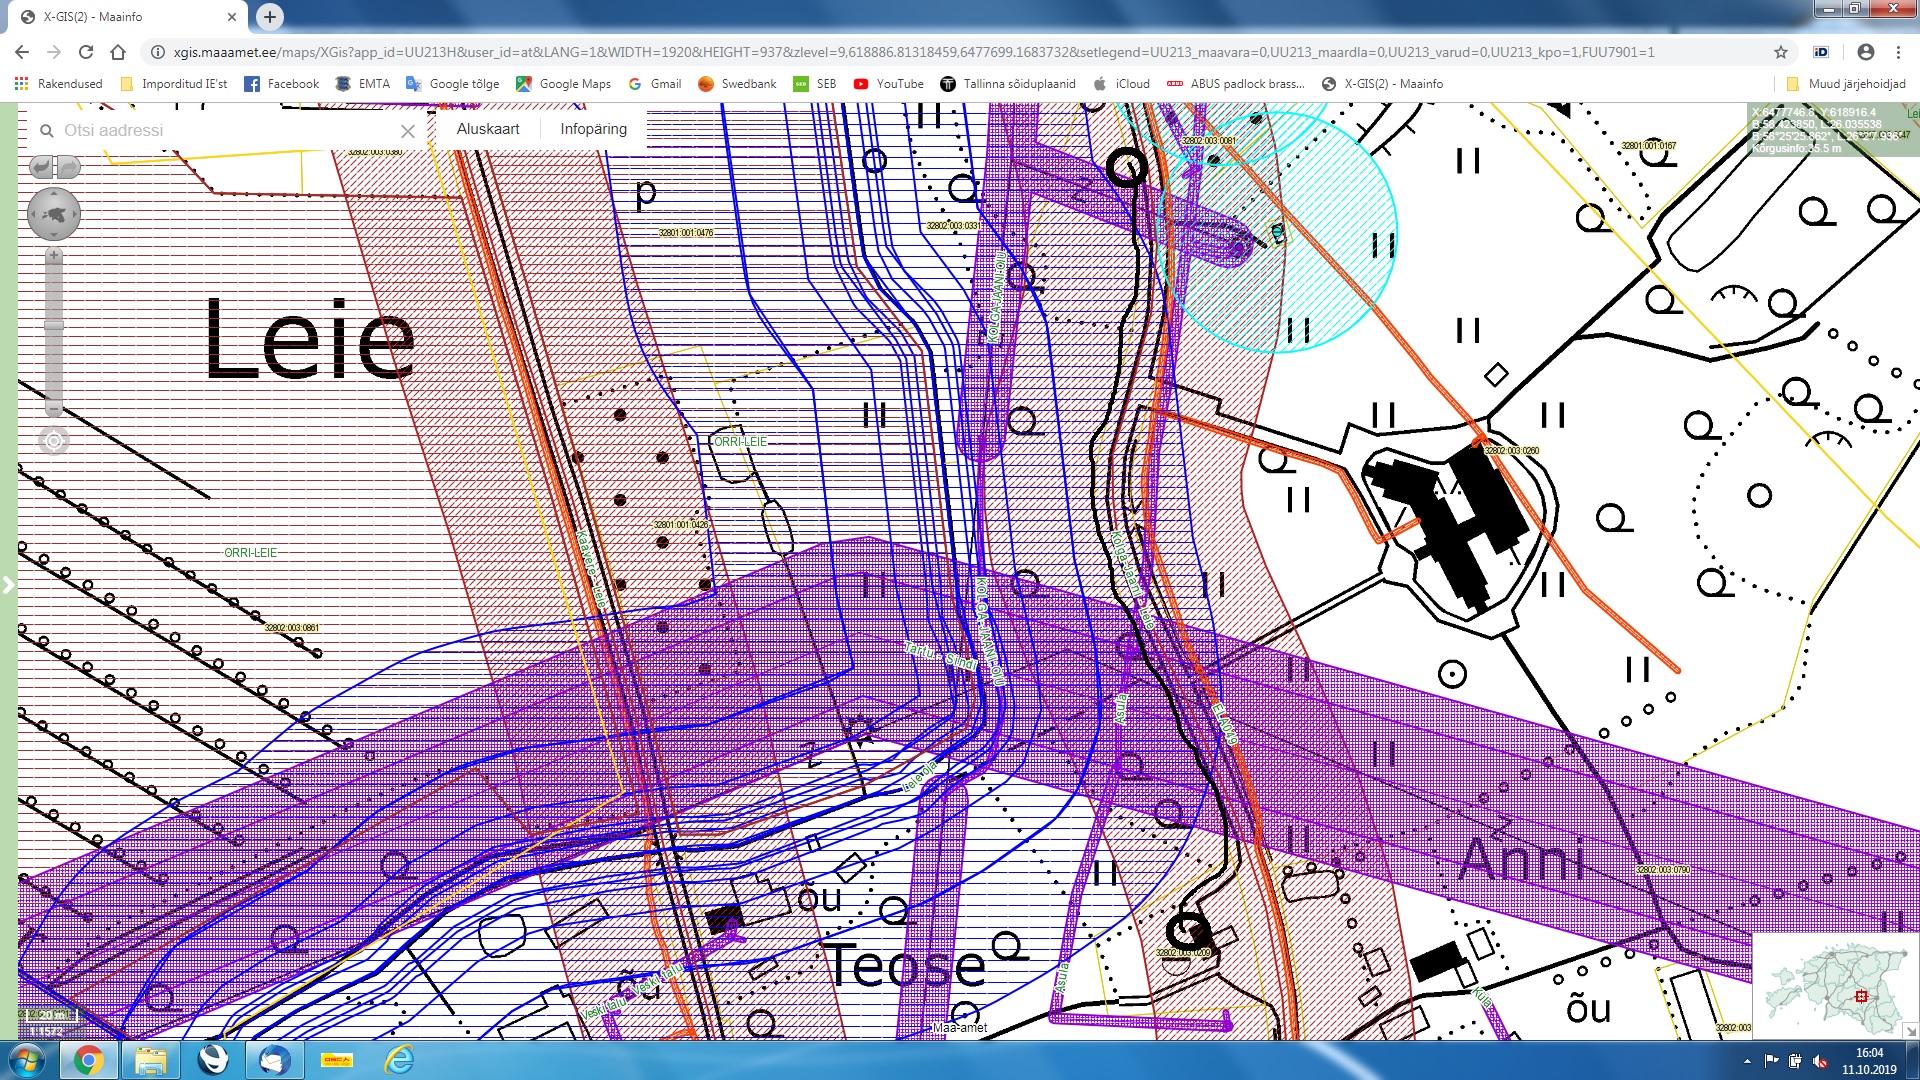Click the Estonia full-extent pan globe
Image resolution: width=1920 pixels, height=1080 pixels.
click(x=54, y=214)
